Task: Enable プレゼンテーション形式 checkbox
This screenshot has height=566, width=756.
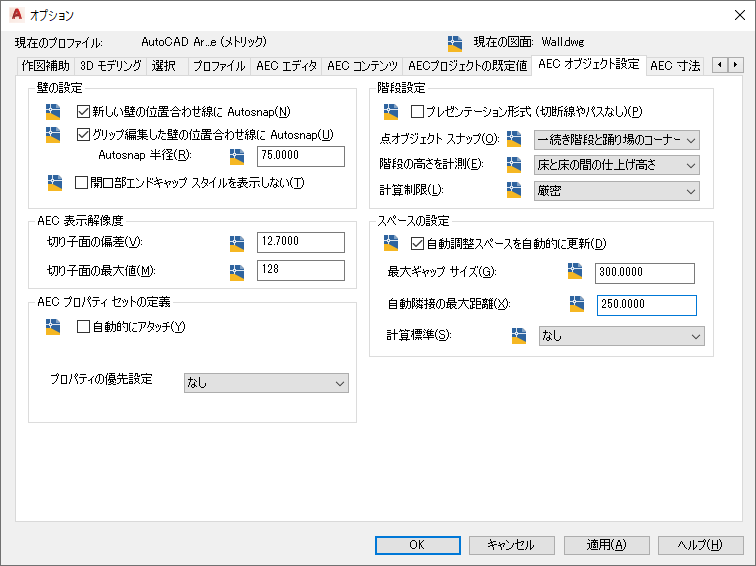Action: 418,112
